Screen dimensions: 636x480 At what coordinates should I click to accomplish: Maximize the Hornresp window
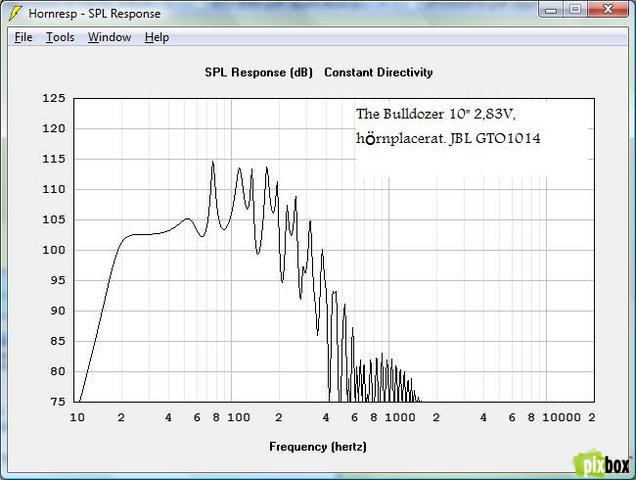pyautogui.click(x=575, y=10)
